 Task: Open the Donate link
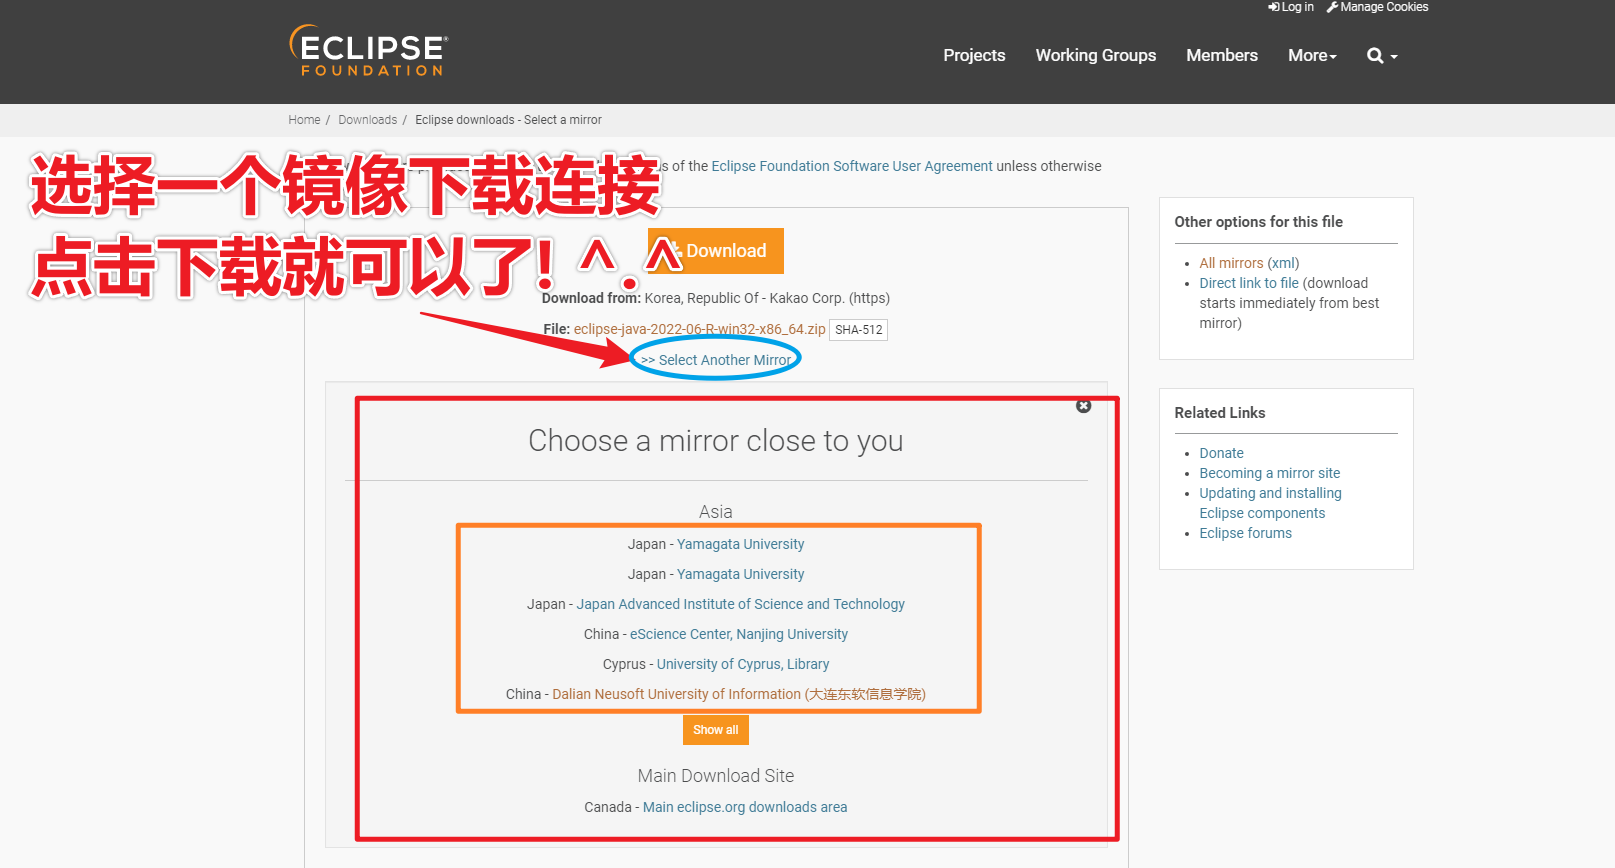point(1221,453)
